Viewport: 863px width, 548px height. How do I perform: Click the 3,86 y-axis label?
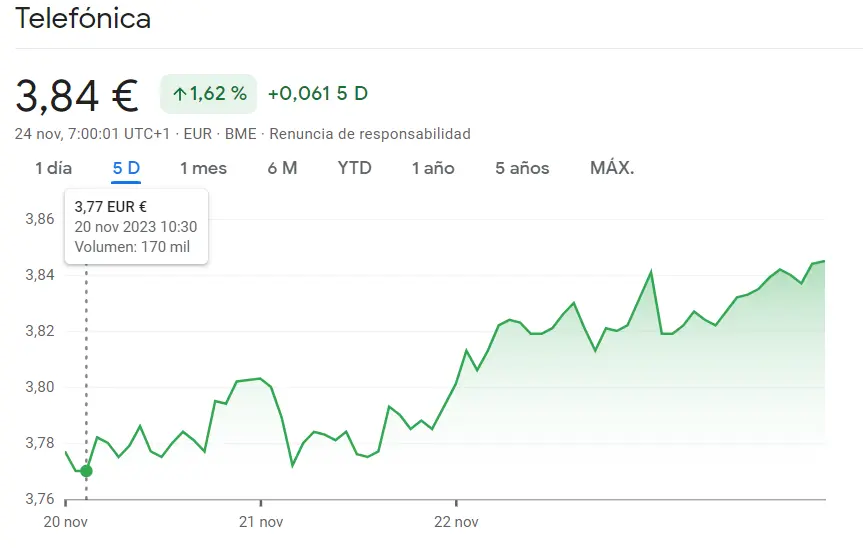tap(40, 219)
